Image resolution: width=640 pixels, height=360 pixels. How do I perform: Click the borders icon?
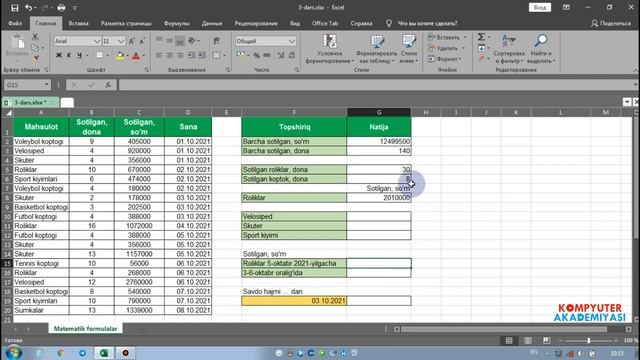[100, 55]
